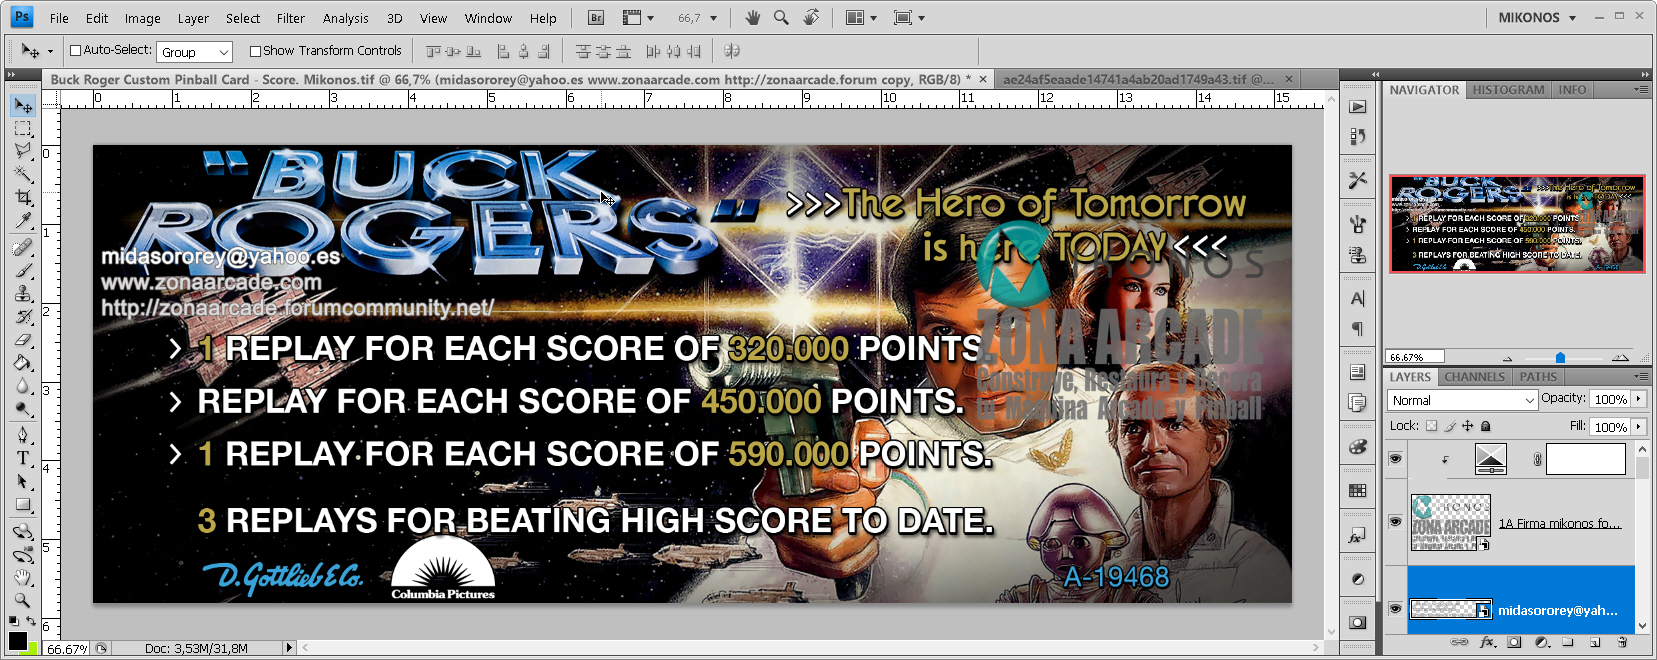Click the link layers icon
The height and width of the screenshot is (660, 1657).
coord(1460,642)
